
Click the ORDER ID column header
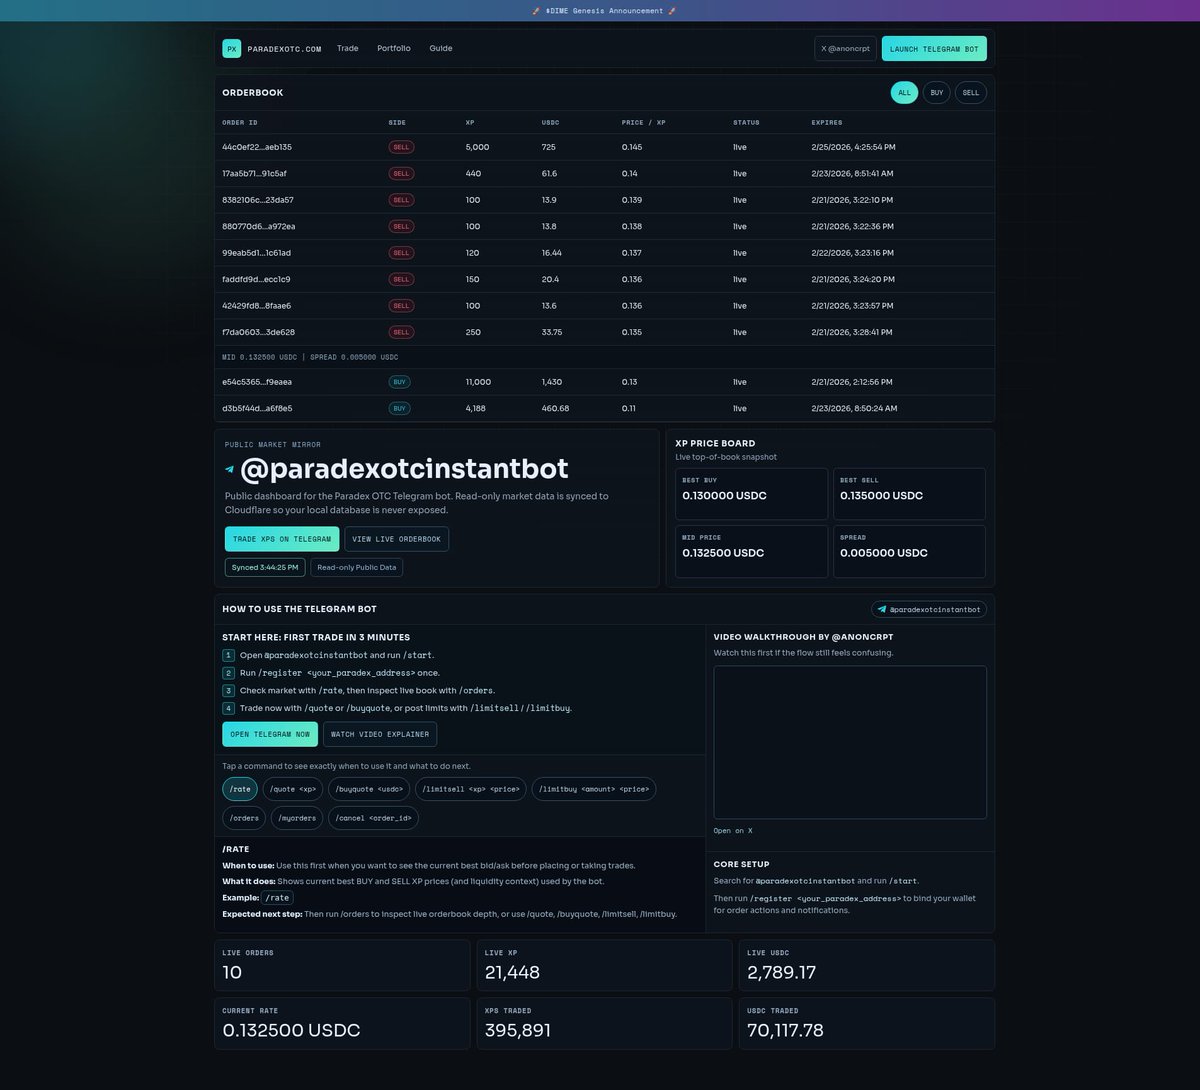(x=240, y=123)
